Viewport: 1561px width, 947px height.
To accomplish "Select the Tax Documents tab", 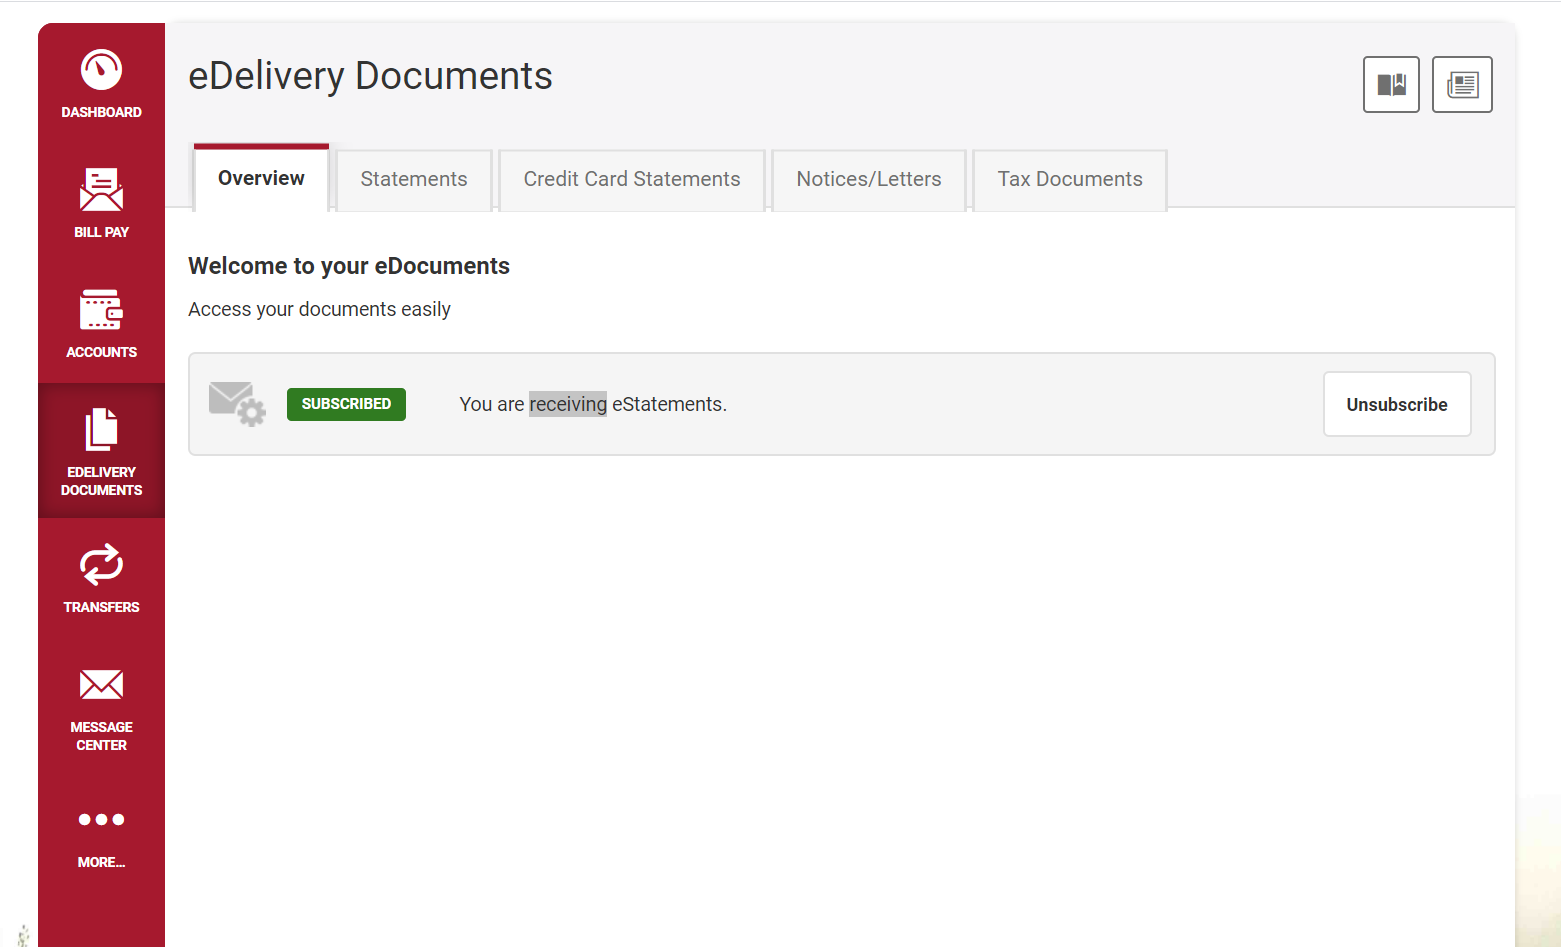I will coord(1070,180).
